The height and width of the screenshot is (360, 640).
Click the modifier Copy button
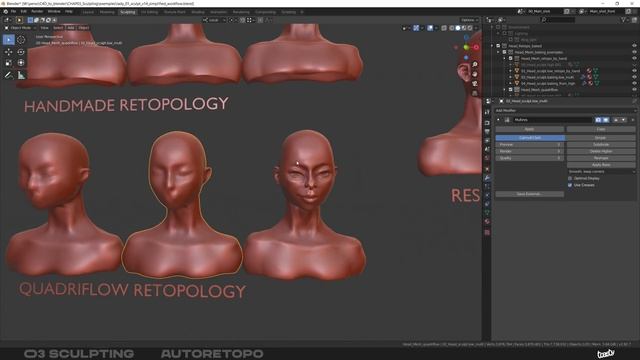pos(601,129)
